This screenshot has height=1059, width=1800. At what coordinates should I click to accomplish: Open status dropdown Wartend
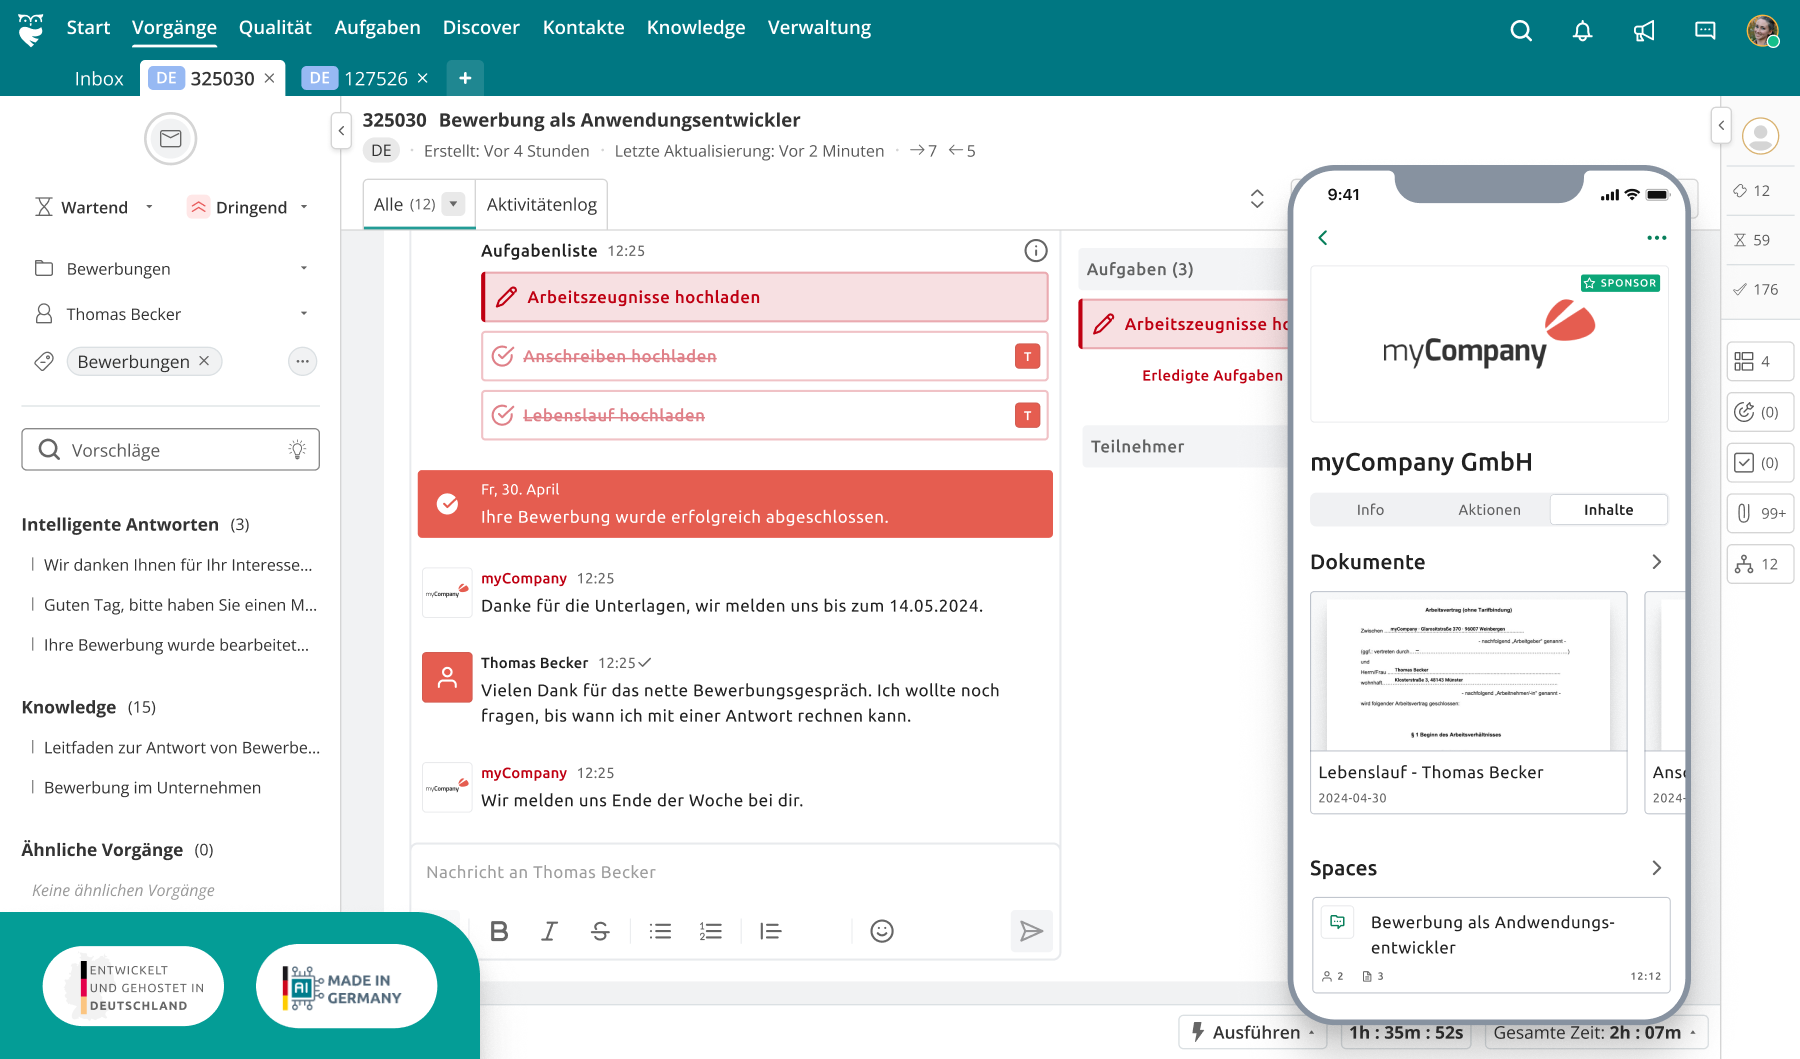93,207
